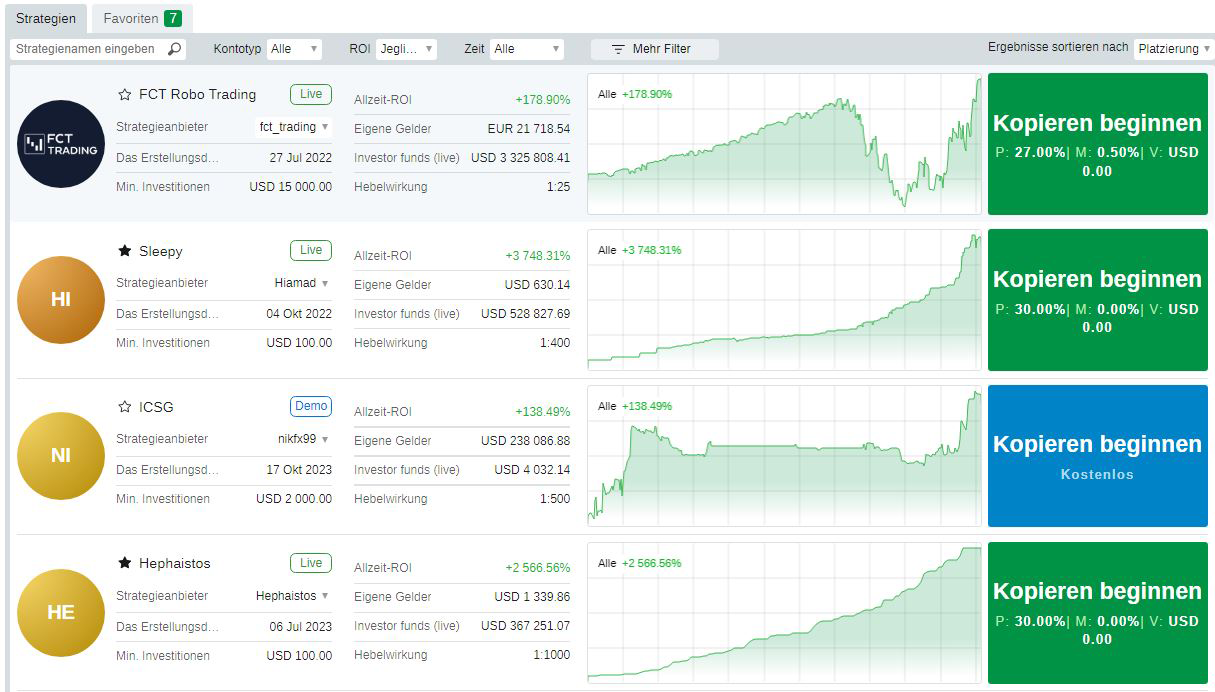Expand the Zeit dropdown
Image resolution: width=1215 pixels, height=692 pixels.
pyautogui.click(x=526, y=49)
